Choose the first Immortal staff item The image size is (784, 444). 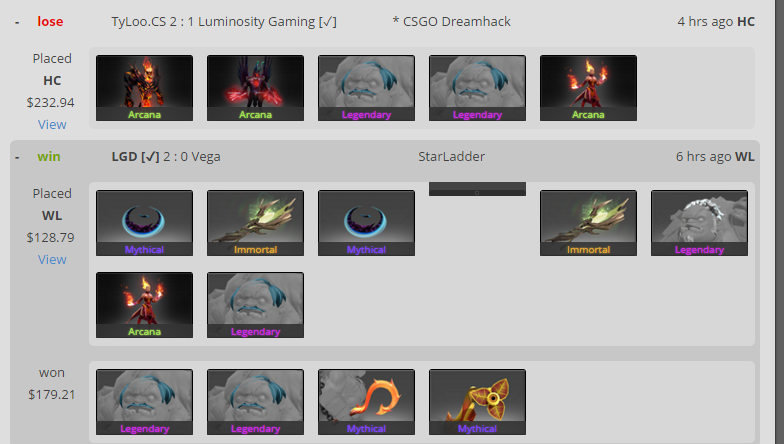[x=256, y=223]
